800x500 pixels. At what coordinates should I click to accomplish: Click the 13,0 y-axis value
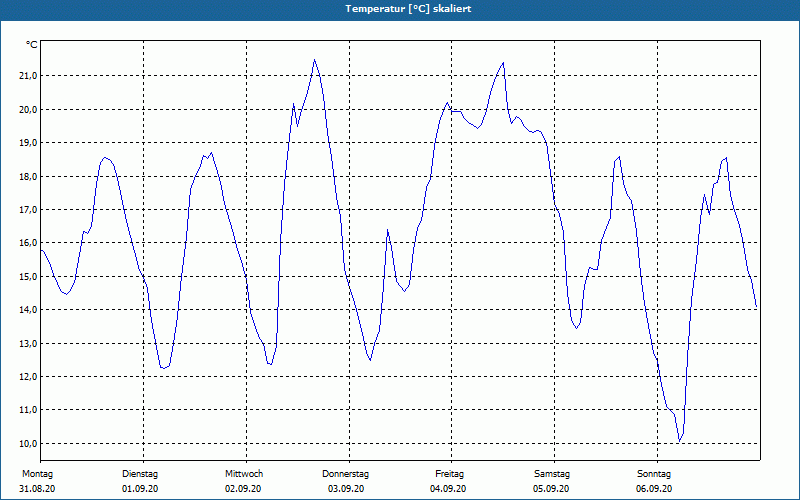point(28,343)
